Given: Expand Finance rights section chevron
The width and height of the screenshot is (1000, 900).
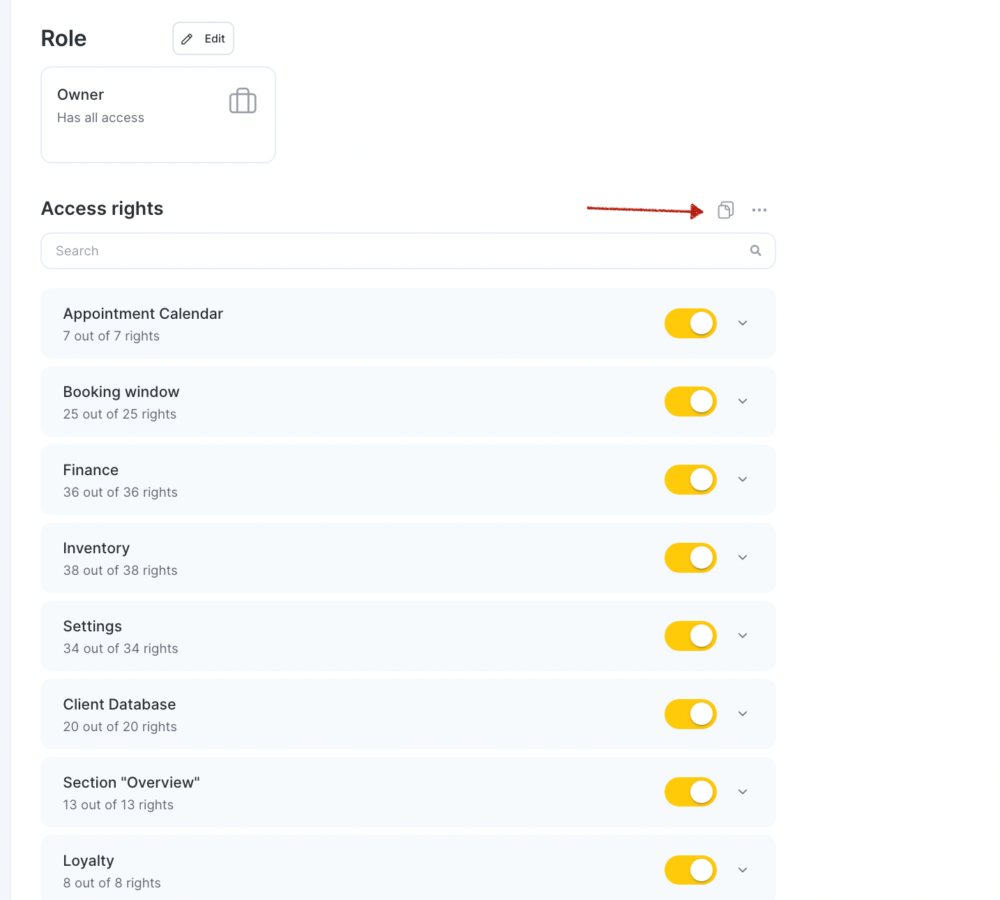Looking at the screenshot, I should [742, 480].
